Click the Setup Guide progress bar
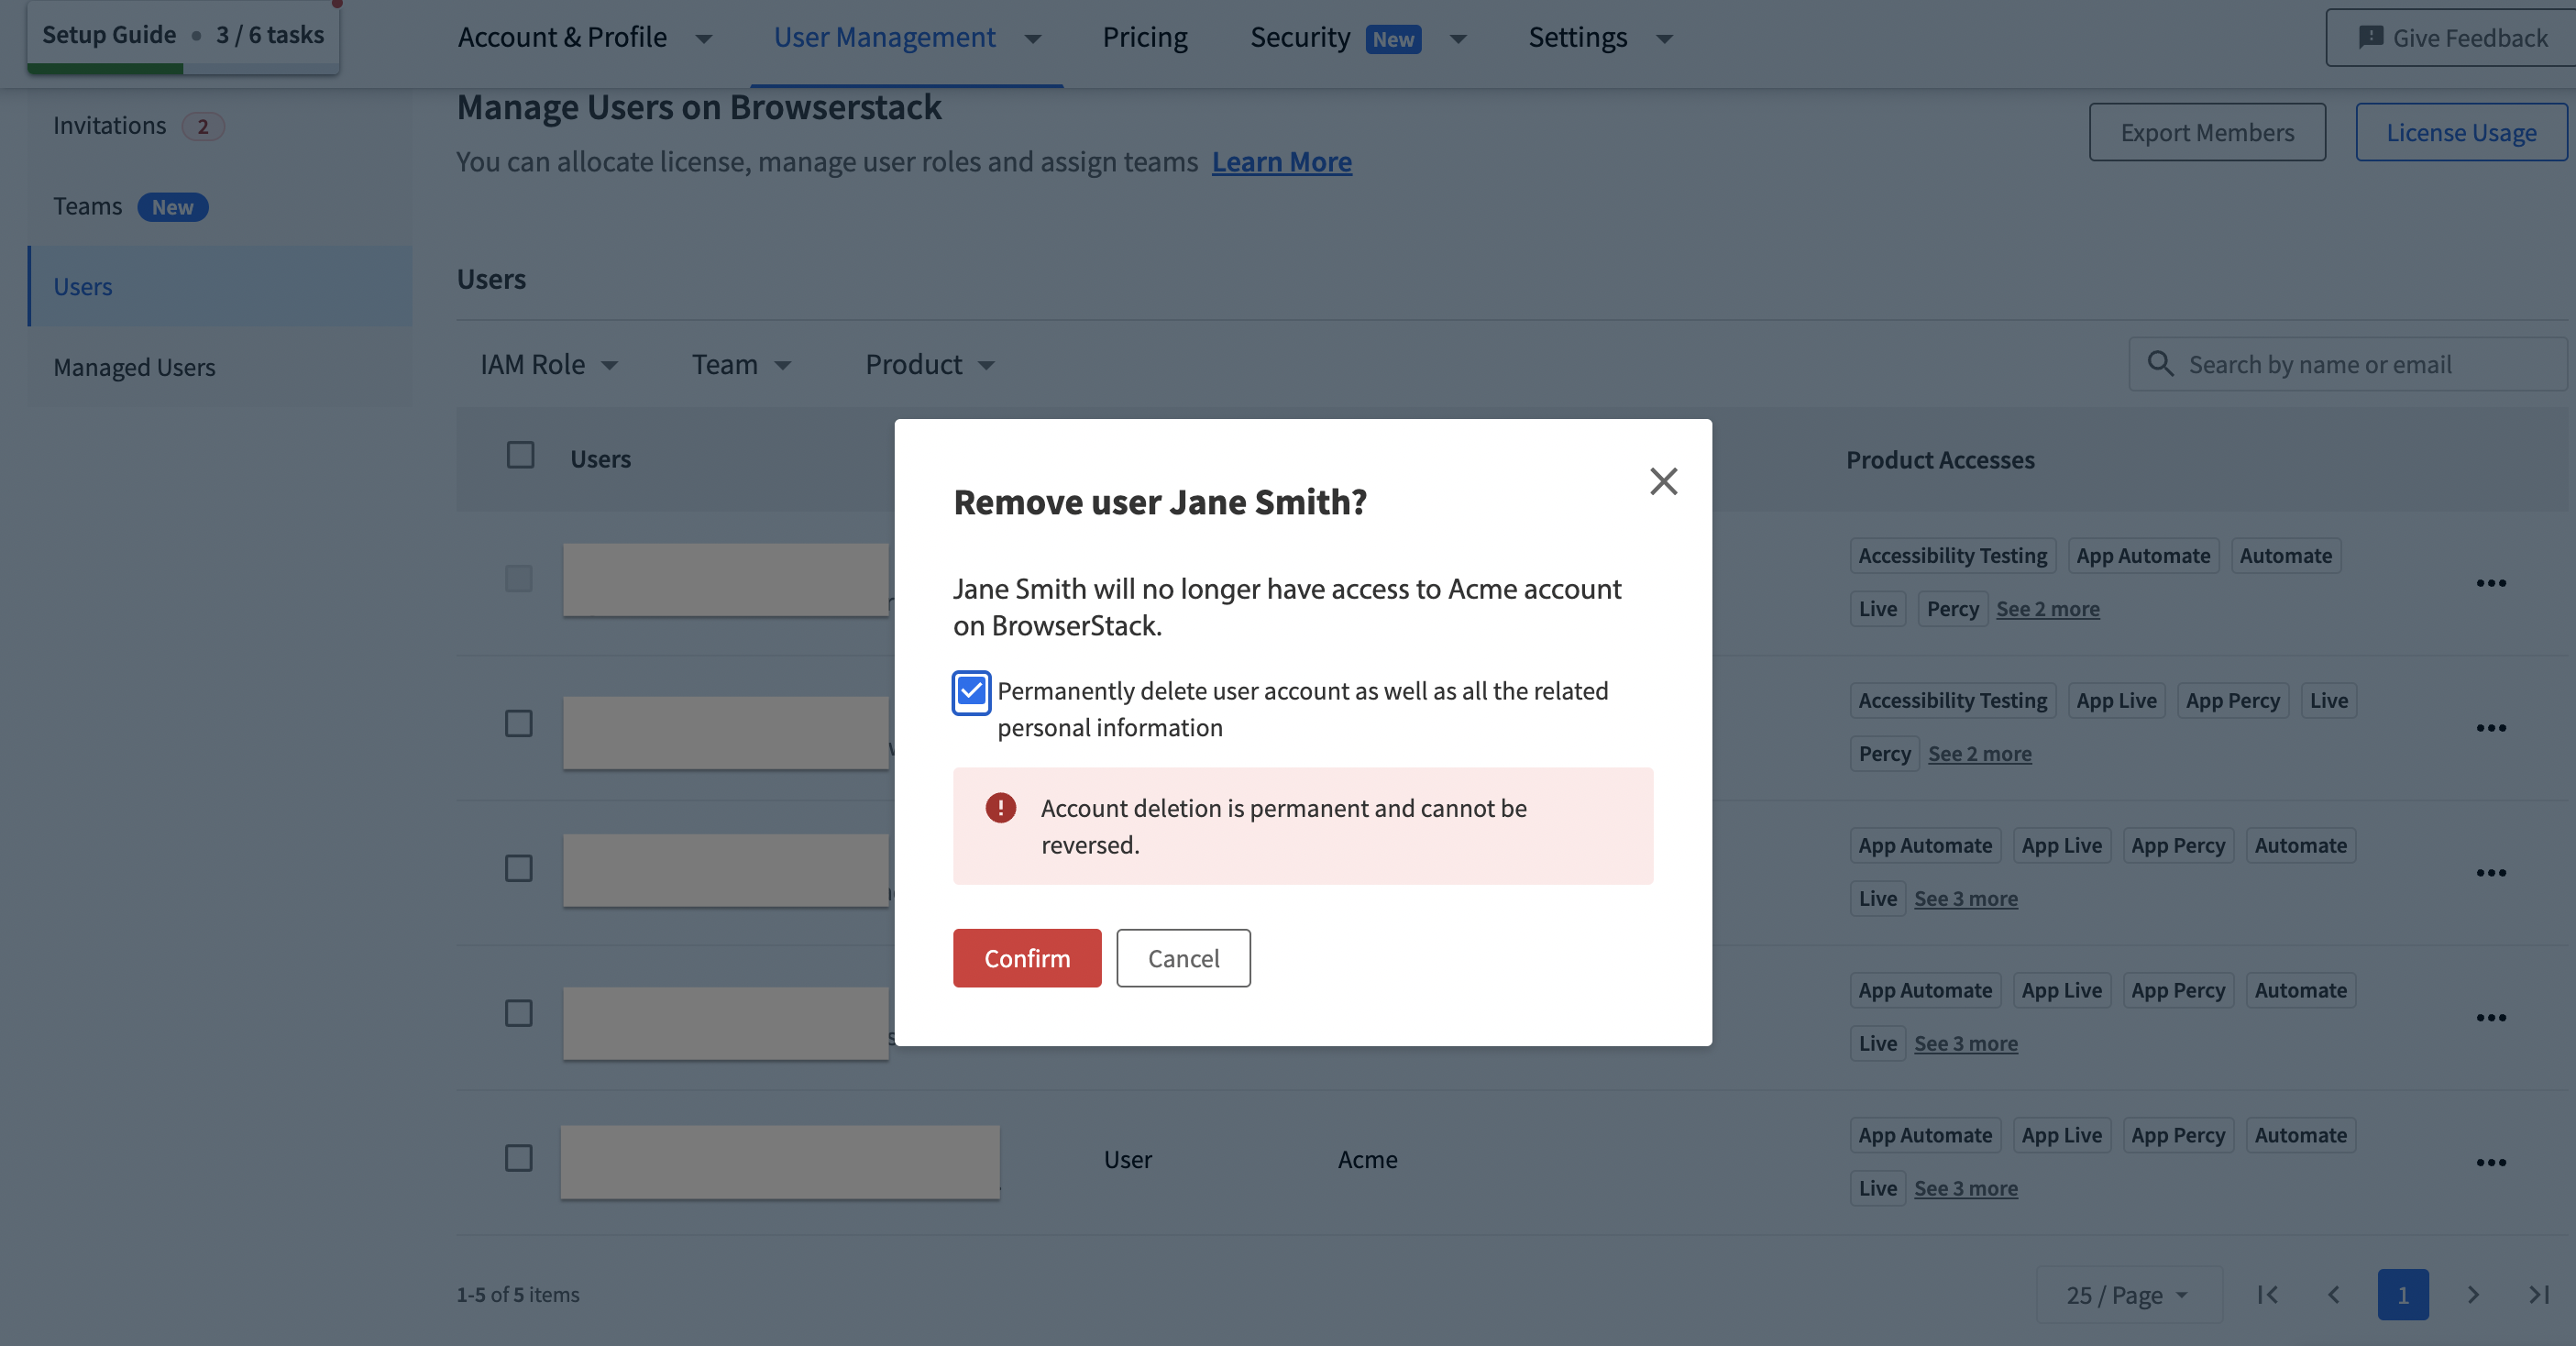Screen dimensions: 2576x1346 (183, 68)
